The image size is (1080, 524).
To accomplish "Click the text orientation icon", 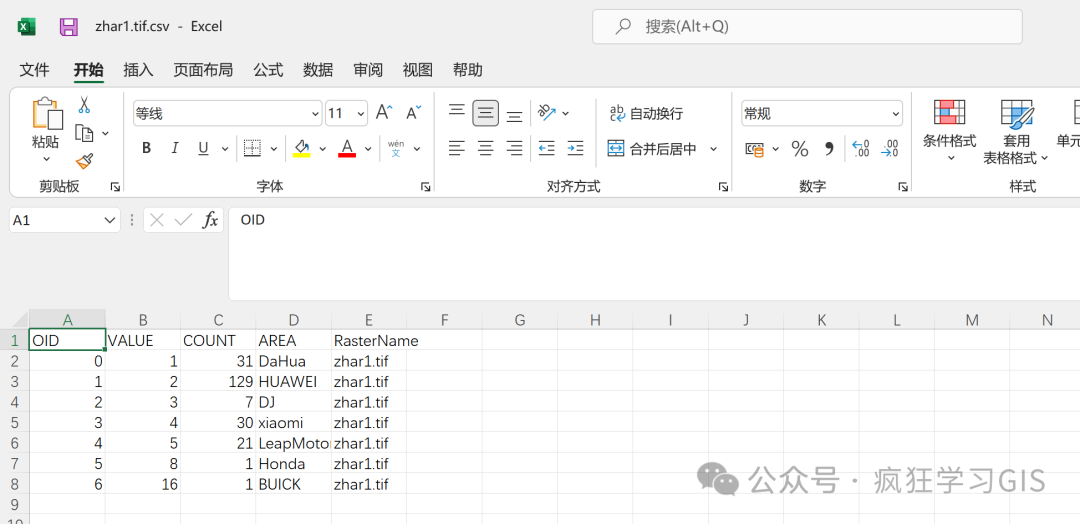I will 547,112.
